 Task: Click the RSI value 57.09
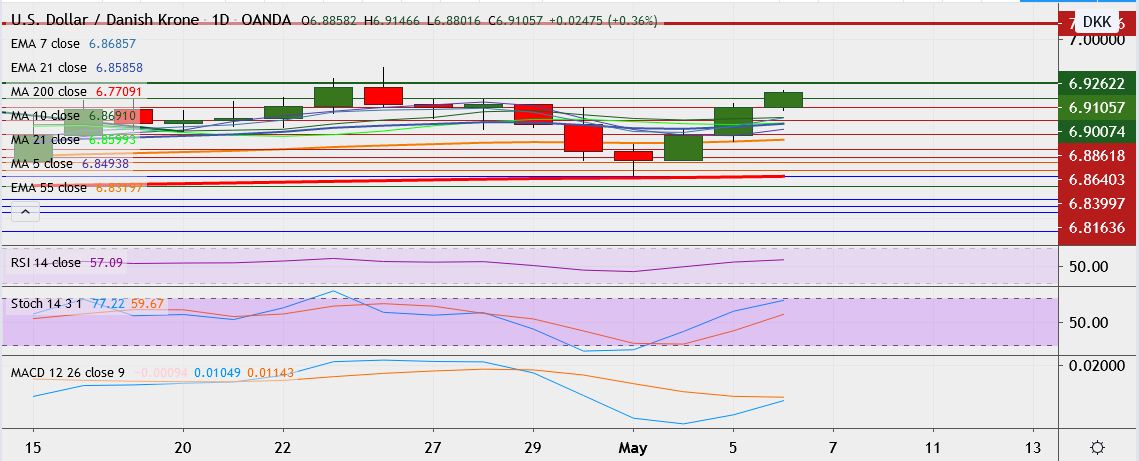[104, 263]
